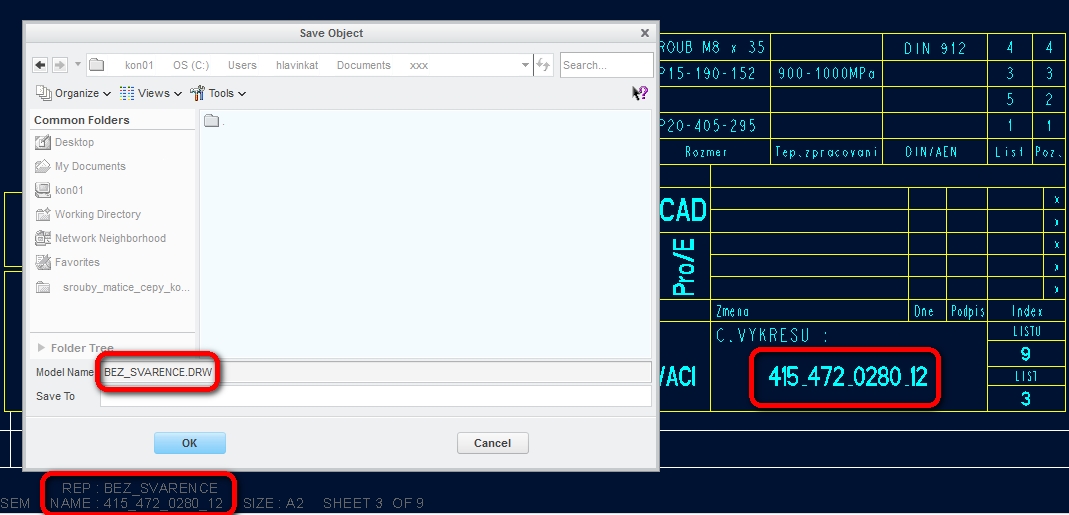Click C.VYKRESU label in drawing

tap(772, 336)
